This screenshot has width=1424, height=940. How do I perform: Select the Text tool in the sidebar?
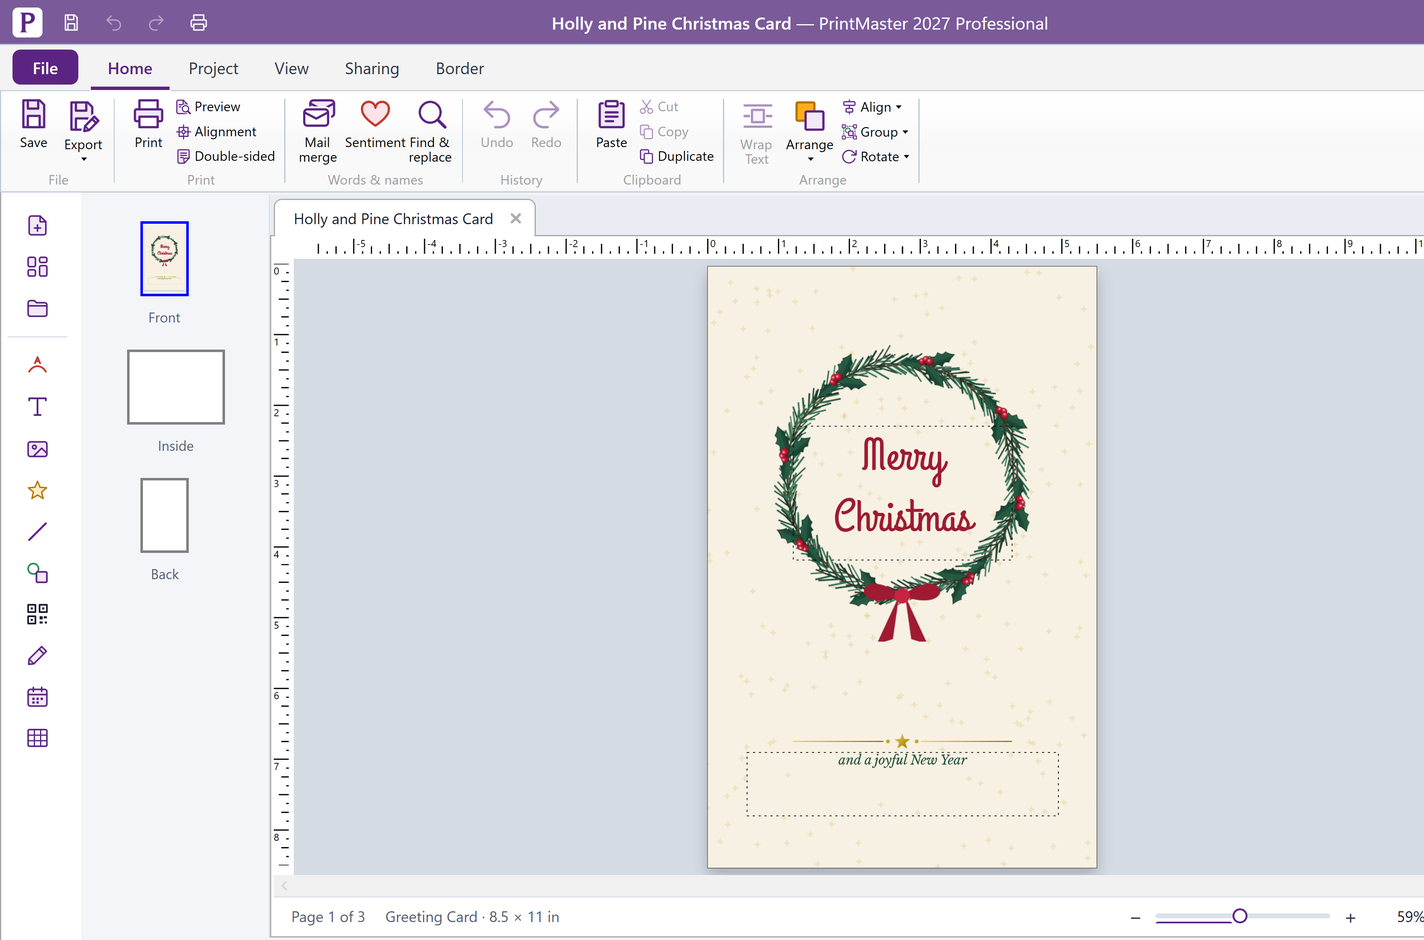point(37,407)
